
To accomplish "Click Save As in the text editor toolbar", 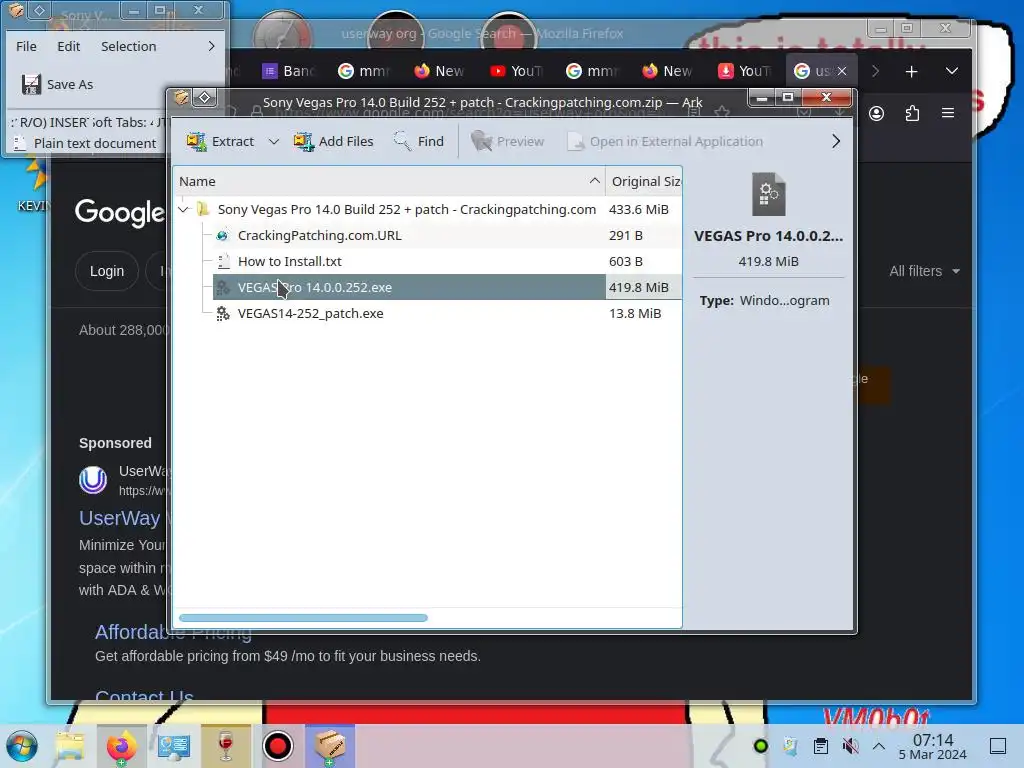I will (x=57, y=84).
